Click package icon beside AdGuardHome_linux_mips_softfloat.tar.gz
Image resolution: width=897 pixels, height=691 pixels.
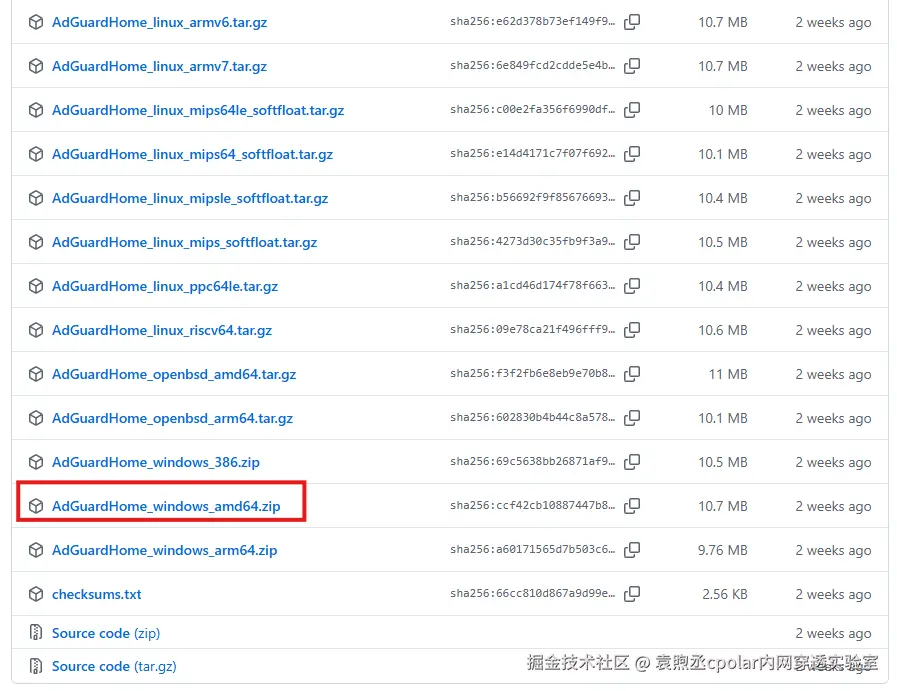coord(36,242)
